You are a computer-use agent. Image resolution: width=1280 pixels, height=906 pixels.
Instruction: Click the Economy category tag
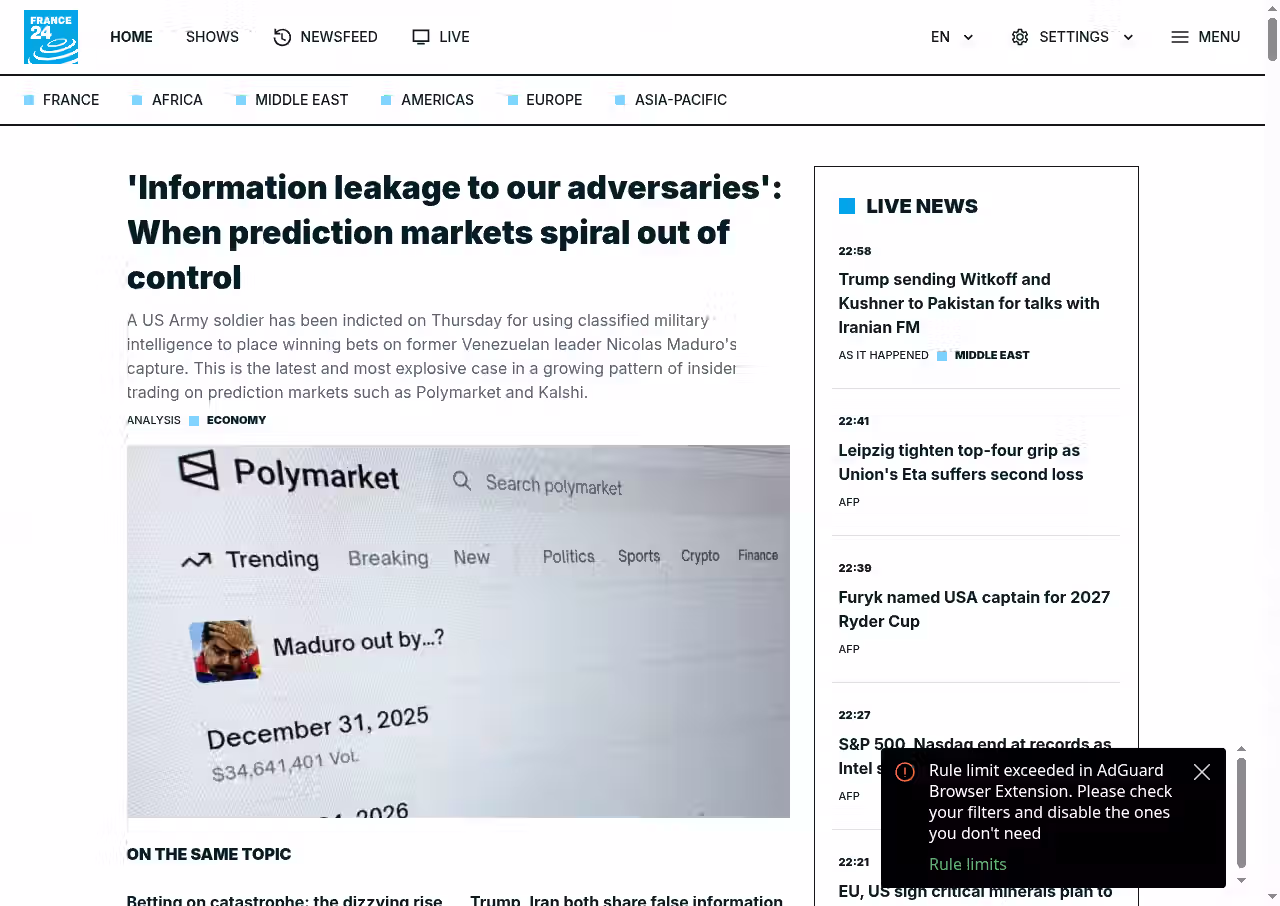tap(236, 420)
